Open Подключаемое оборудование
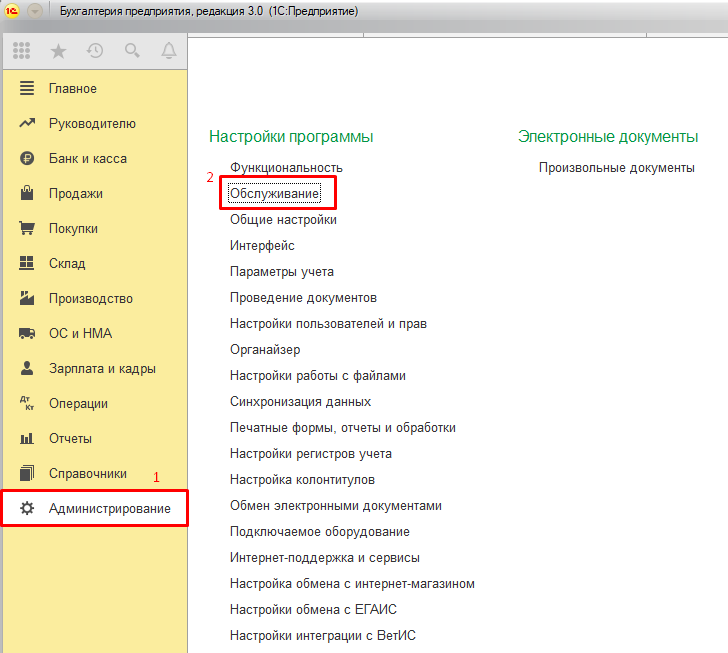 tap(319, 531)
